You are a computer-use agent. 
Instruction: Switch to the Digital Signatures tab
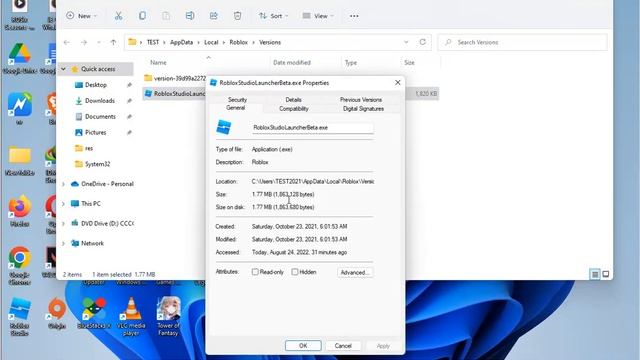pos(363,109)
